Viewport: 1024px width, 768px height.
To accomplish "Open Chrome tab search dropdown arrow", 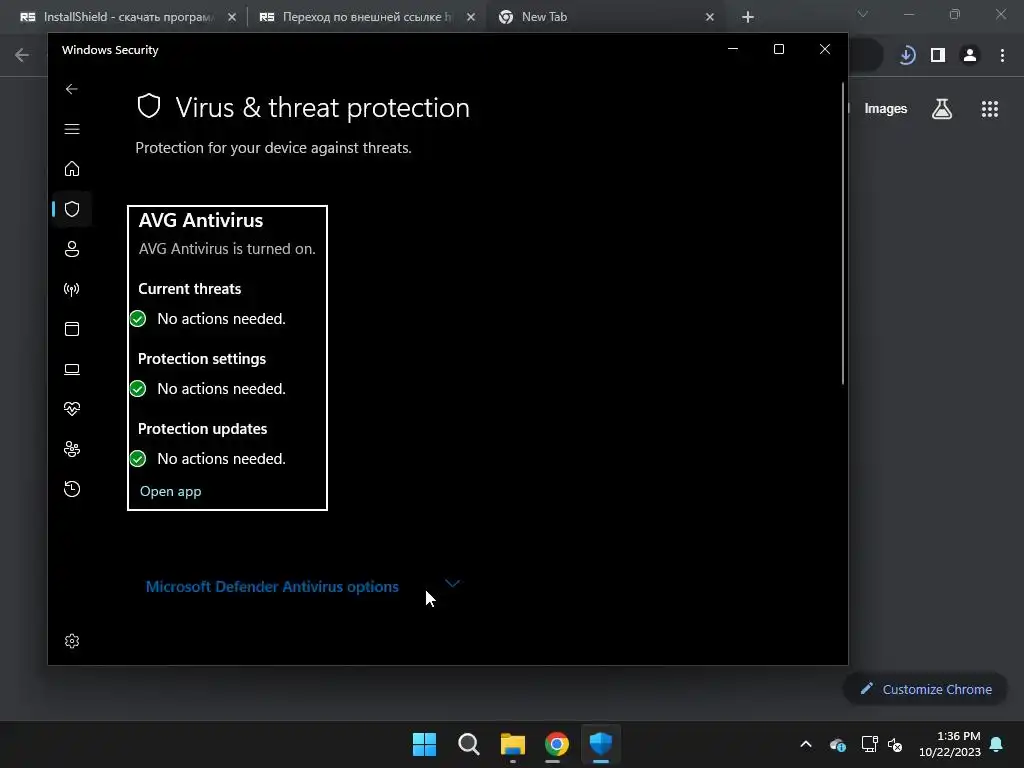I will tap(863, 14).
